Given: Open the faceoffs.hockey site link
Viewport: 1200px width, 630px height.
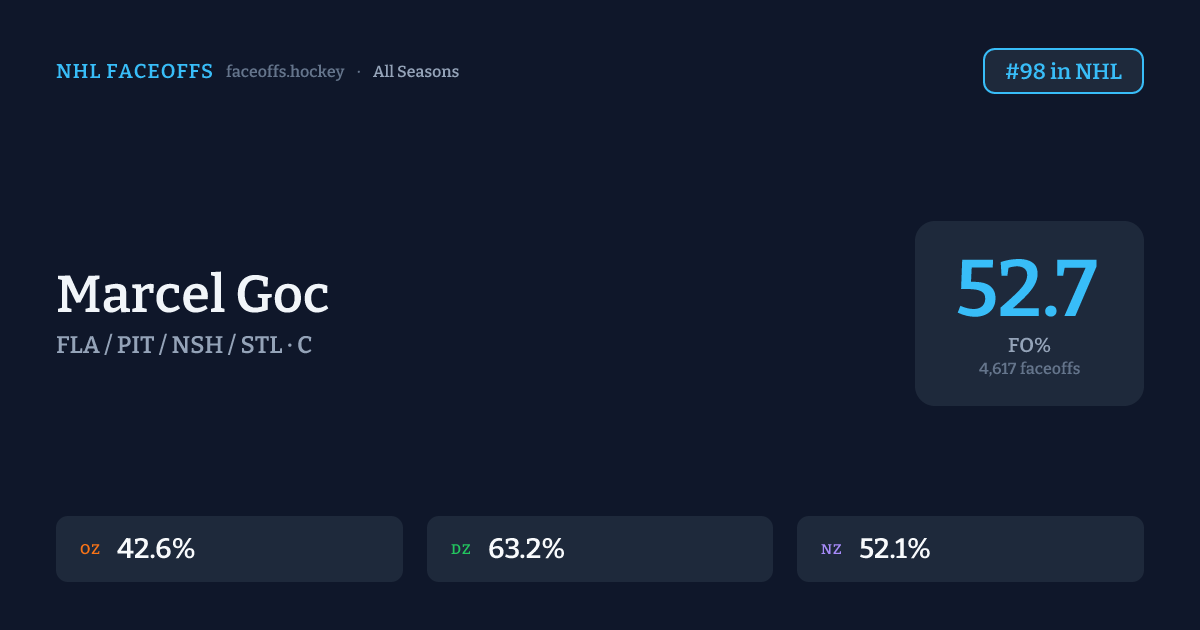Looking at the screenshot, I should [x=285, y=72].
